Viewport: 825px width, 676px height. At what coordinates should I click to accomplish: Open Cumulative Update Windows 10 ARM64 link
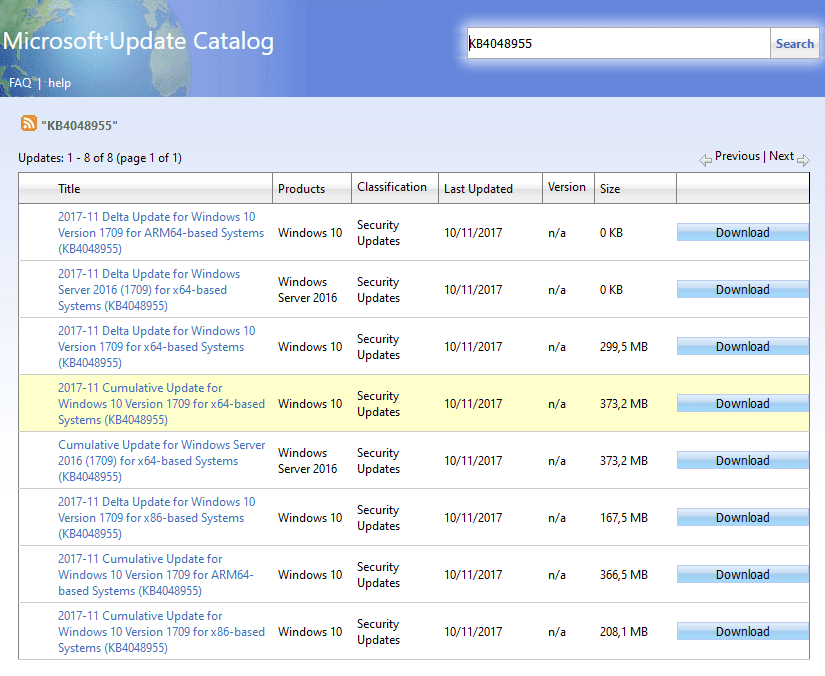point(156,575)
